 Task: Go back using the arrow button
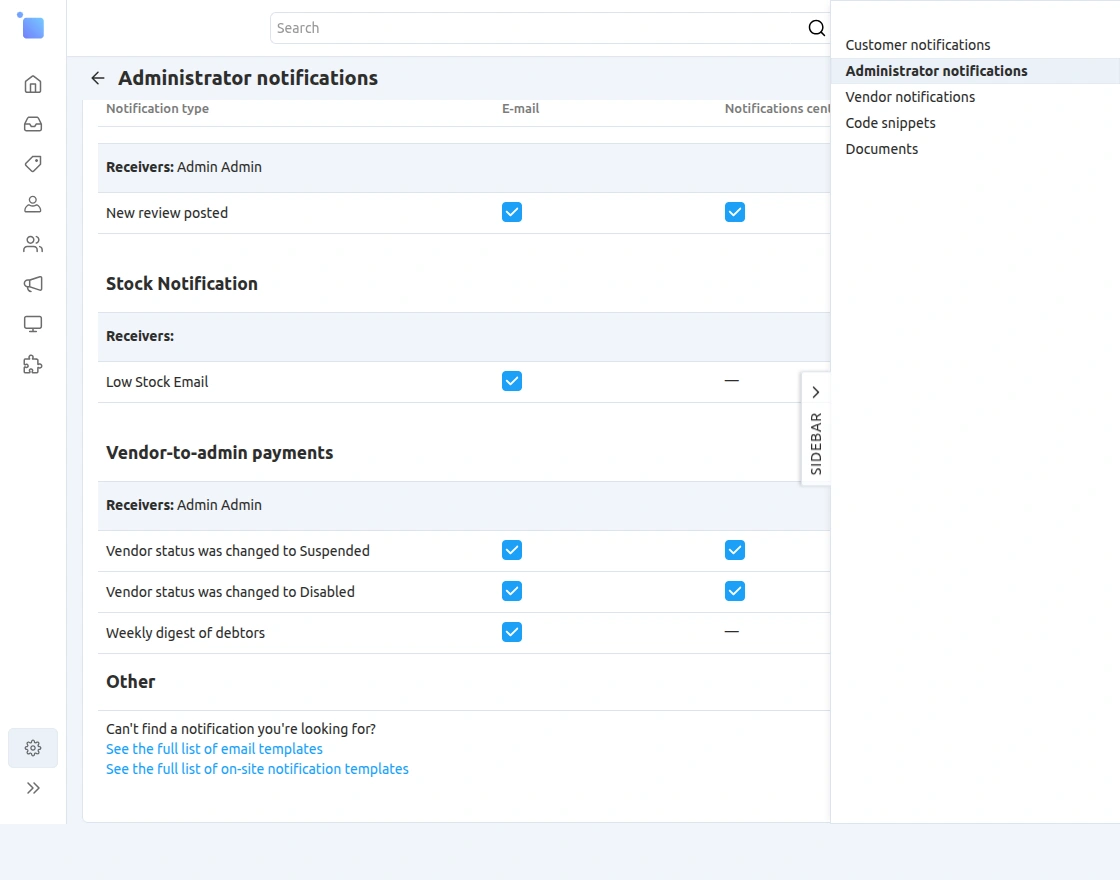click(x=97, y=78)
